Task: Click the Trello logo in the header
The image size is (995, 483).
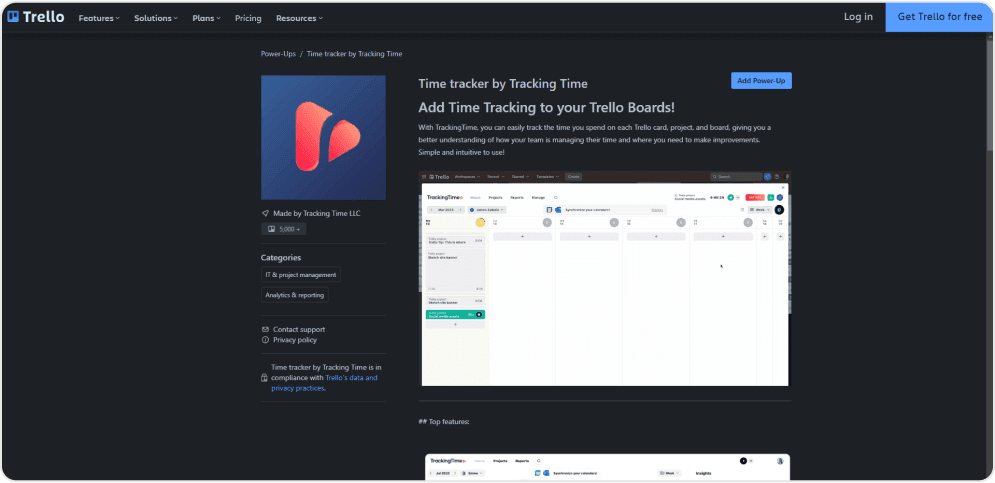Action: (37, 17)
